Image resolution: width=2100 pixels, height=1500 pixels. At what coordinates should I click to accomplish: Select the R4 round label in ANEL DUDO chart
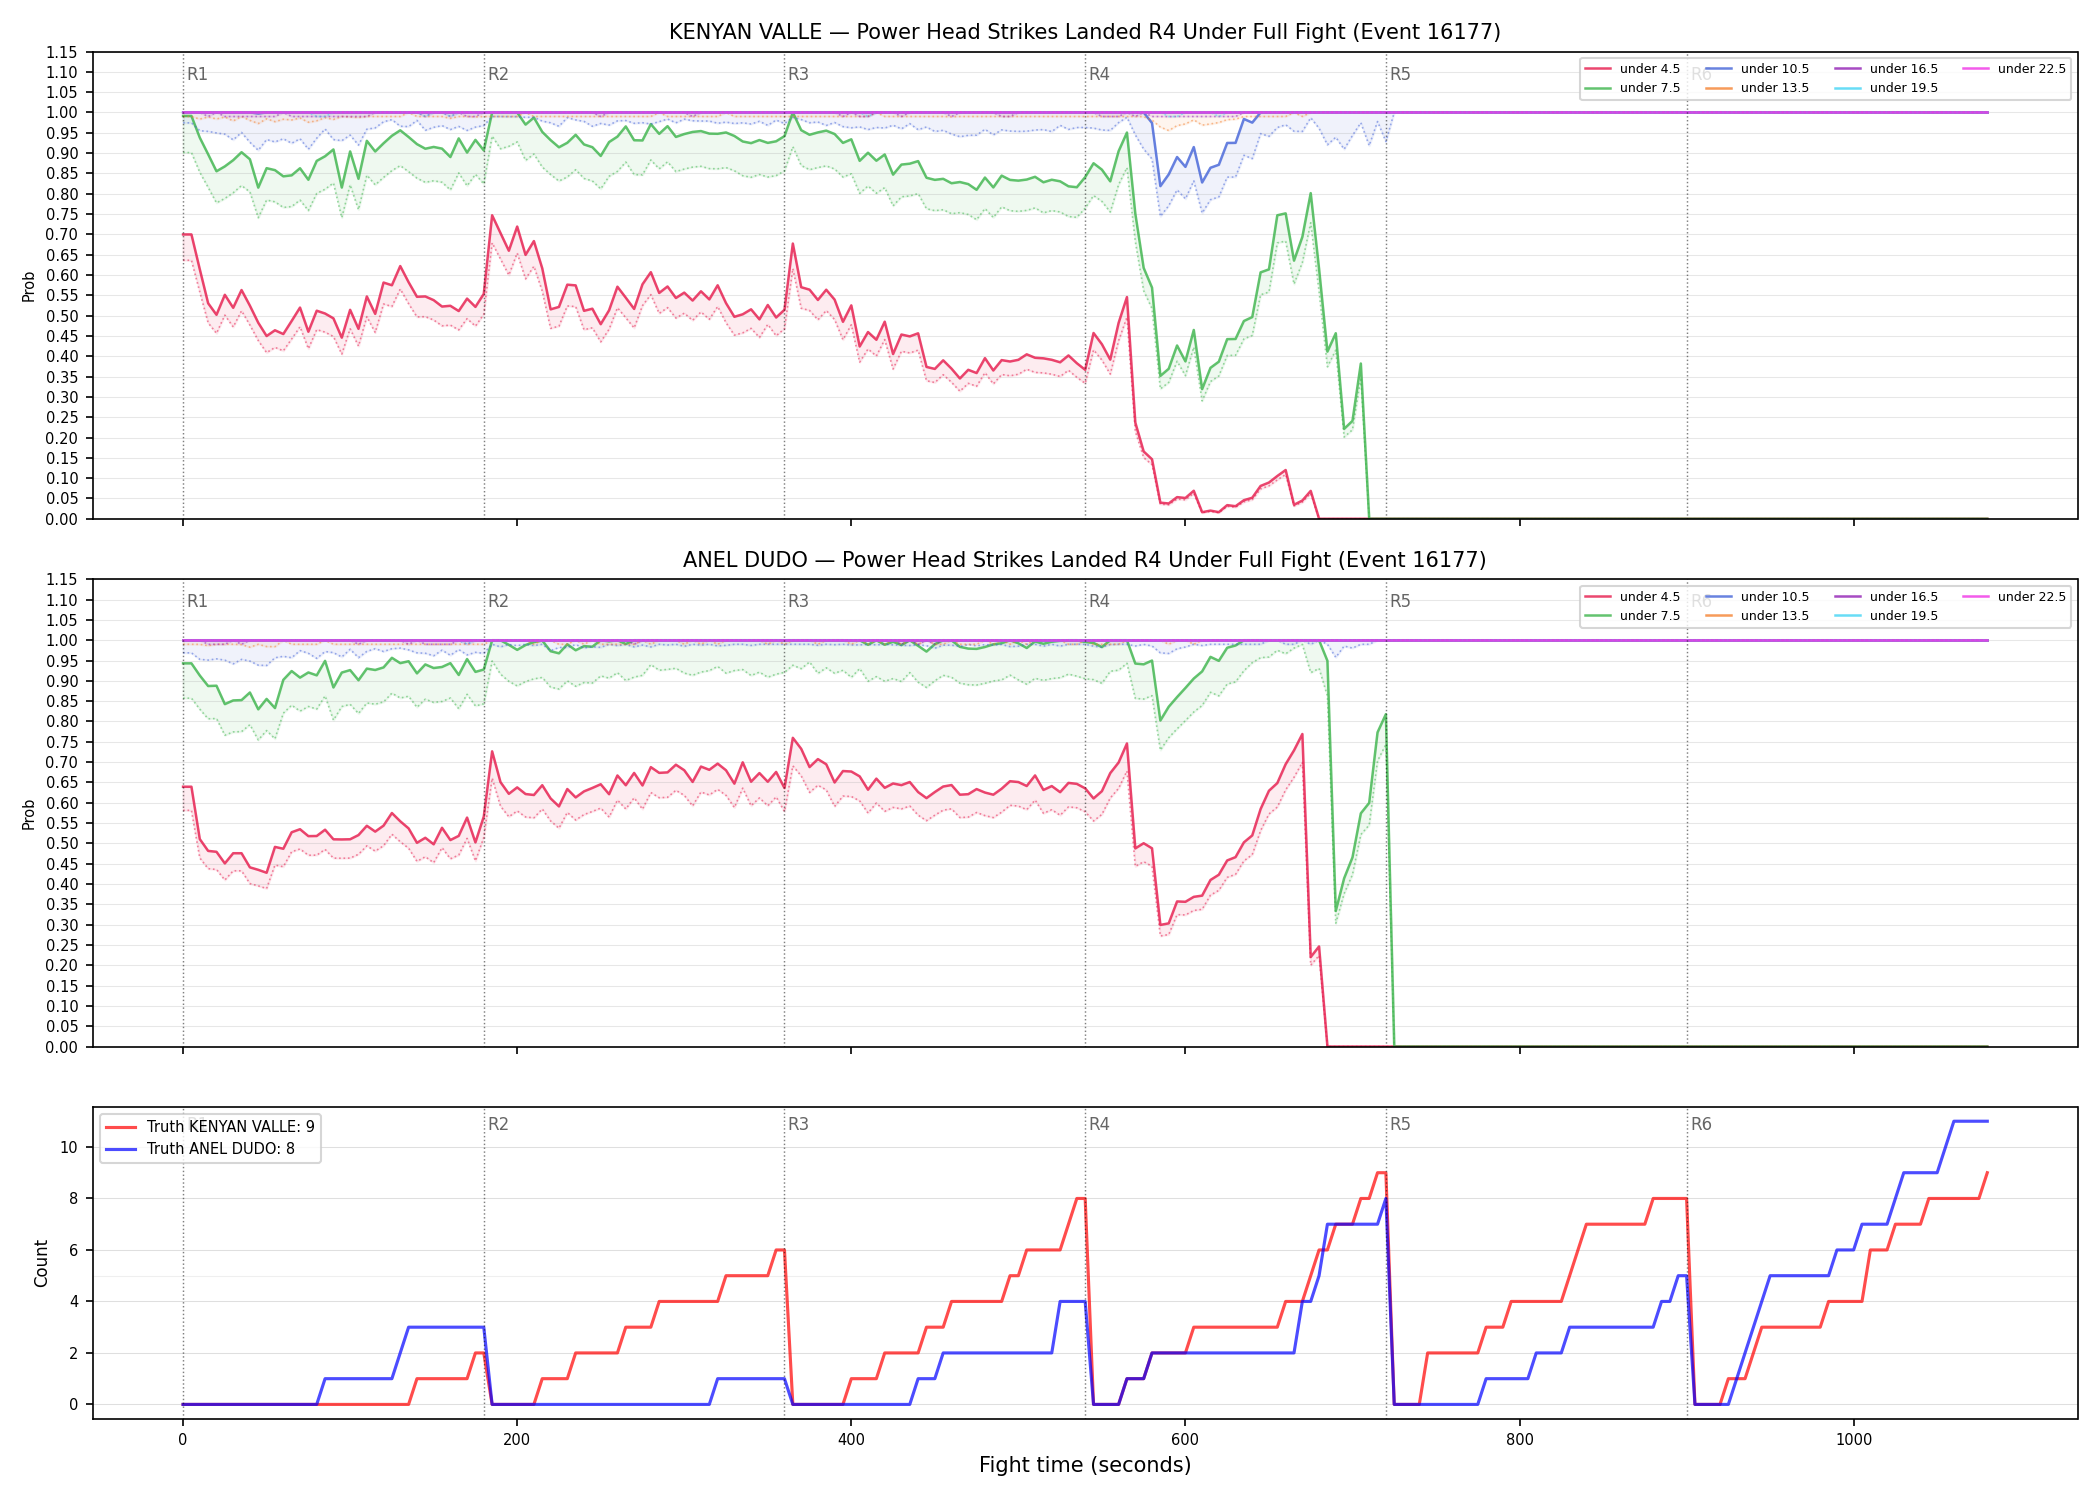(x=1099, y=601)
